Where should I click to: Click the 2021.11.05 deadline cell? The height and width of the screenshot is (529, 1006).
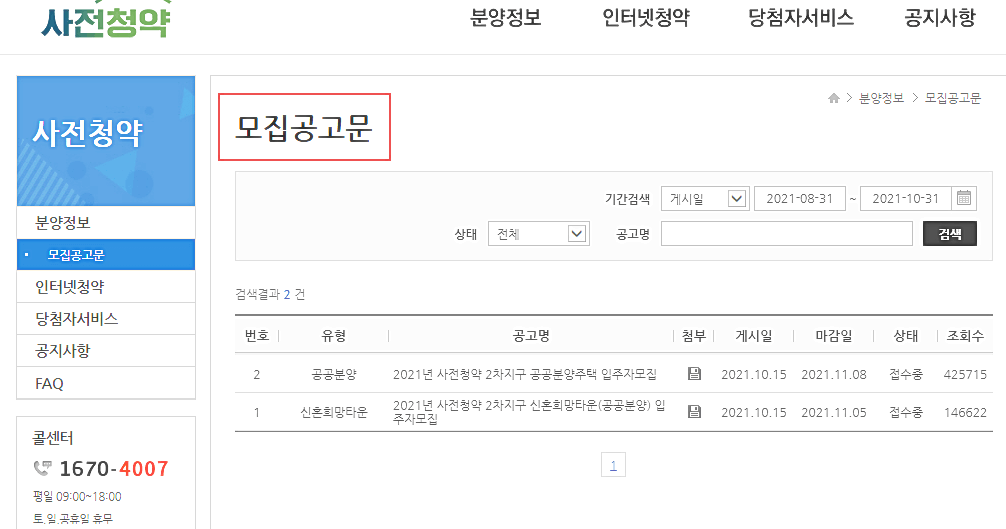pyautogui.click(x=834, y=412)
